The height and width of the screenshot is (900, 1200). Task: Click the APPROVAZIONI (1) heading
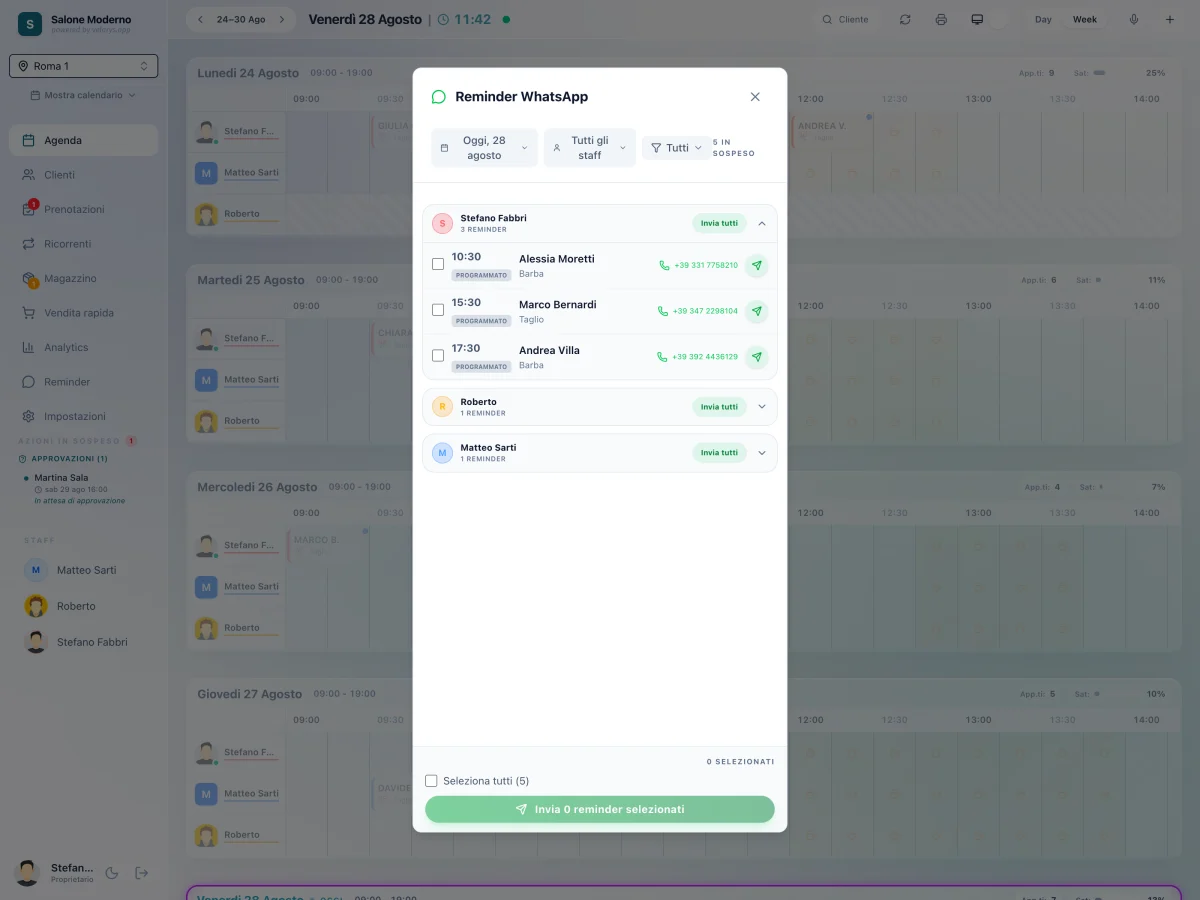tap(64, 459)
